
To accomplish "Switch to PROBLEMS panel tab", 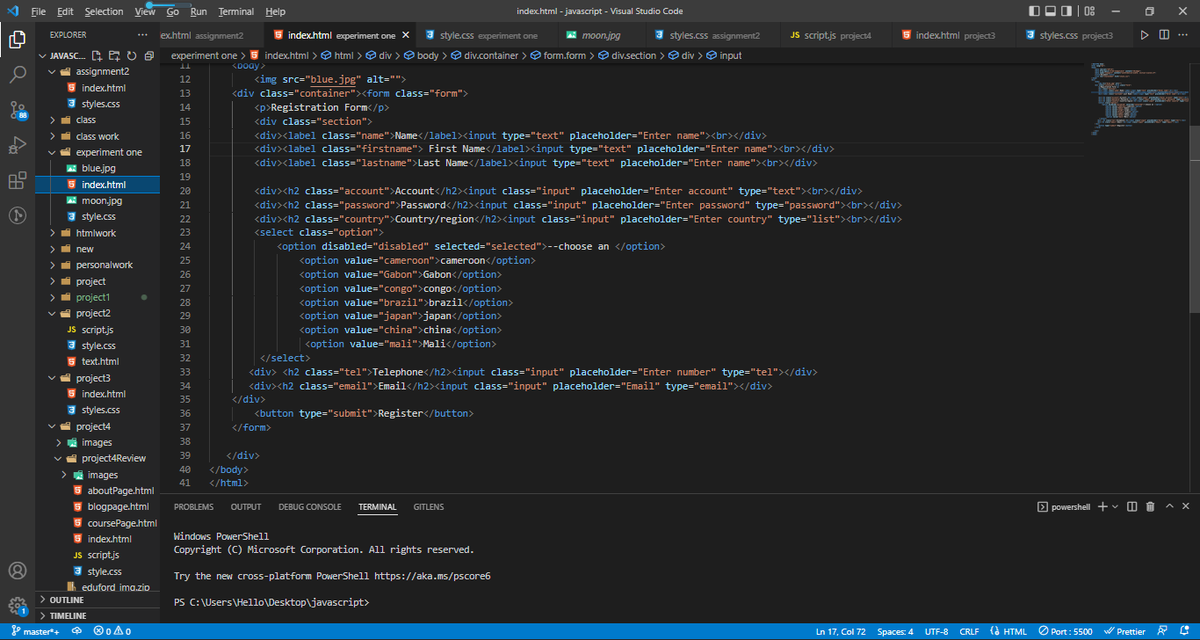I will pyautogui.click(x=193, y=507).
